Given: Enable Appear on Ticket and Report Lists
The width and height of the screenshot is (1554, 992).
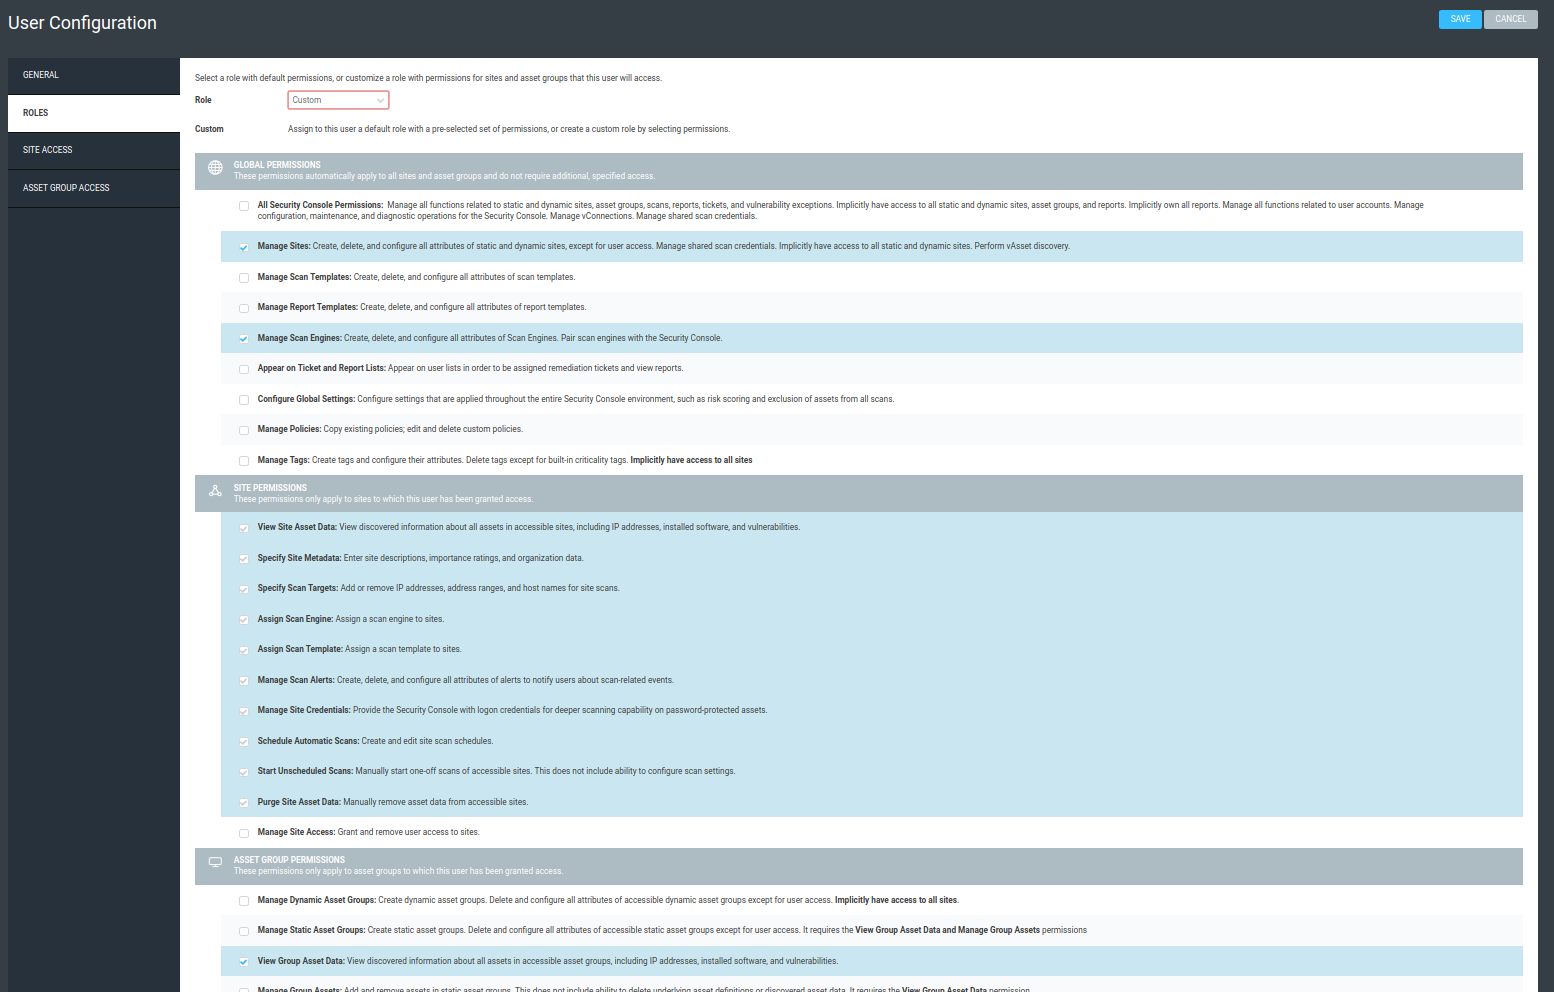Looking at the screenshot, I should 244,369.
